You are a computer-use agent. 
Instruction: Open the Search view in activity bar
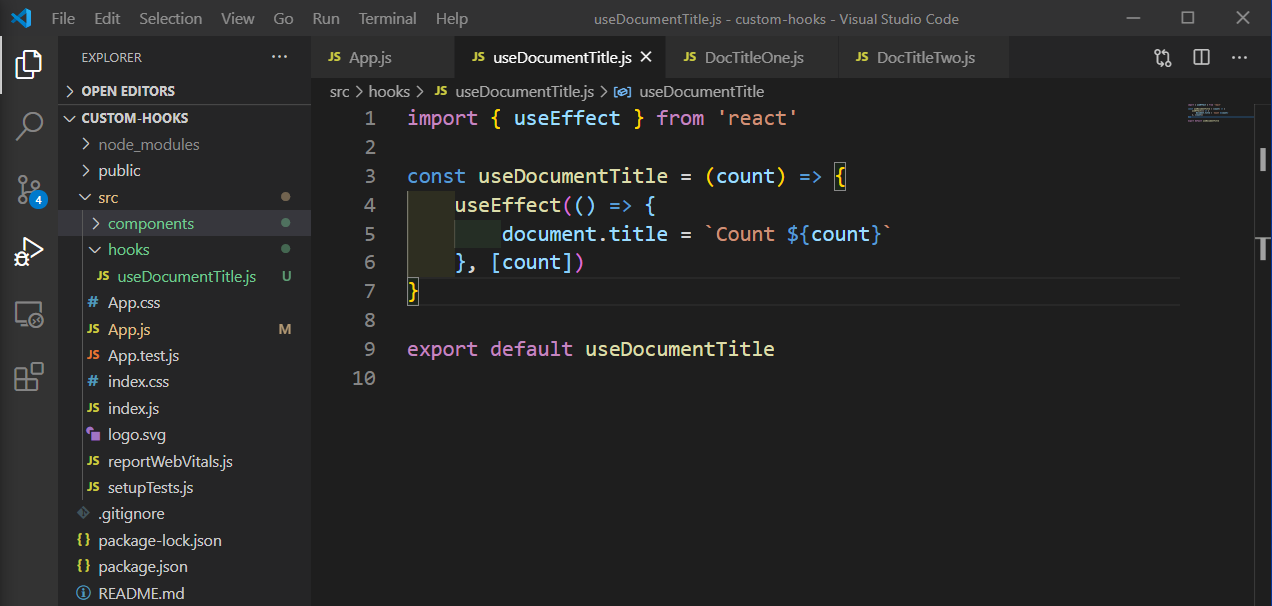29,126
